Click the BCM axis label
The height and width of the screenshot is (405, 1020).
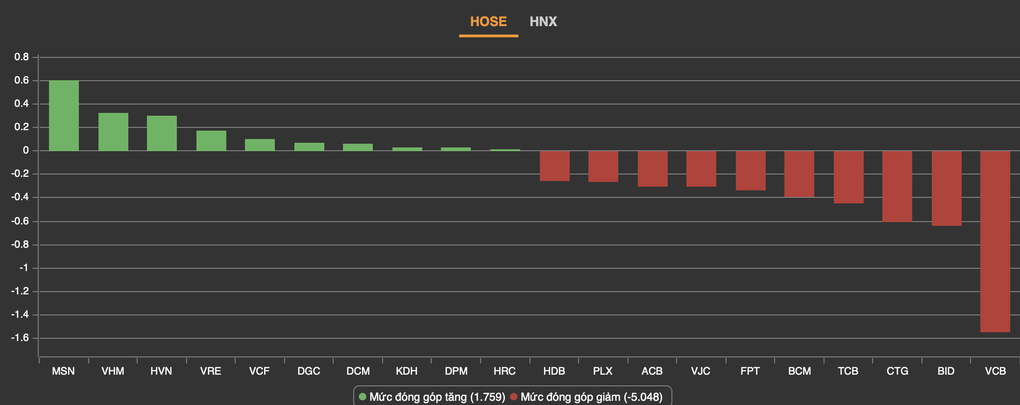(x=799, y=371)
